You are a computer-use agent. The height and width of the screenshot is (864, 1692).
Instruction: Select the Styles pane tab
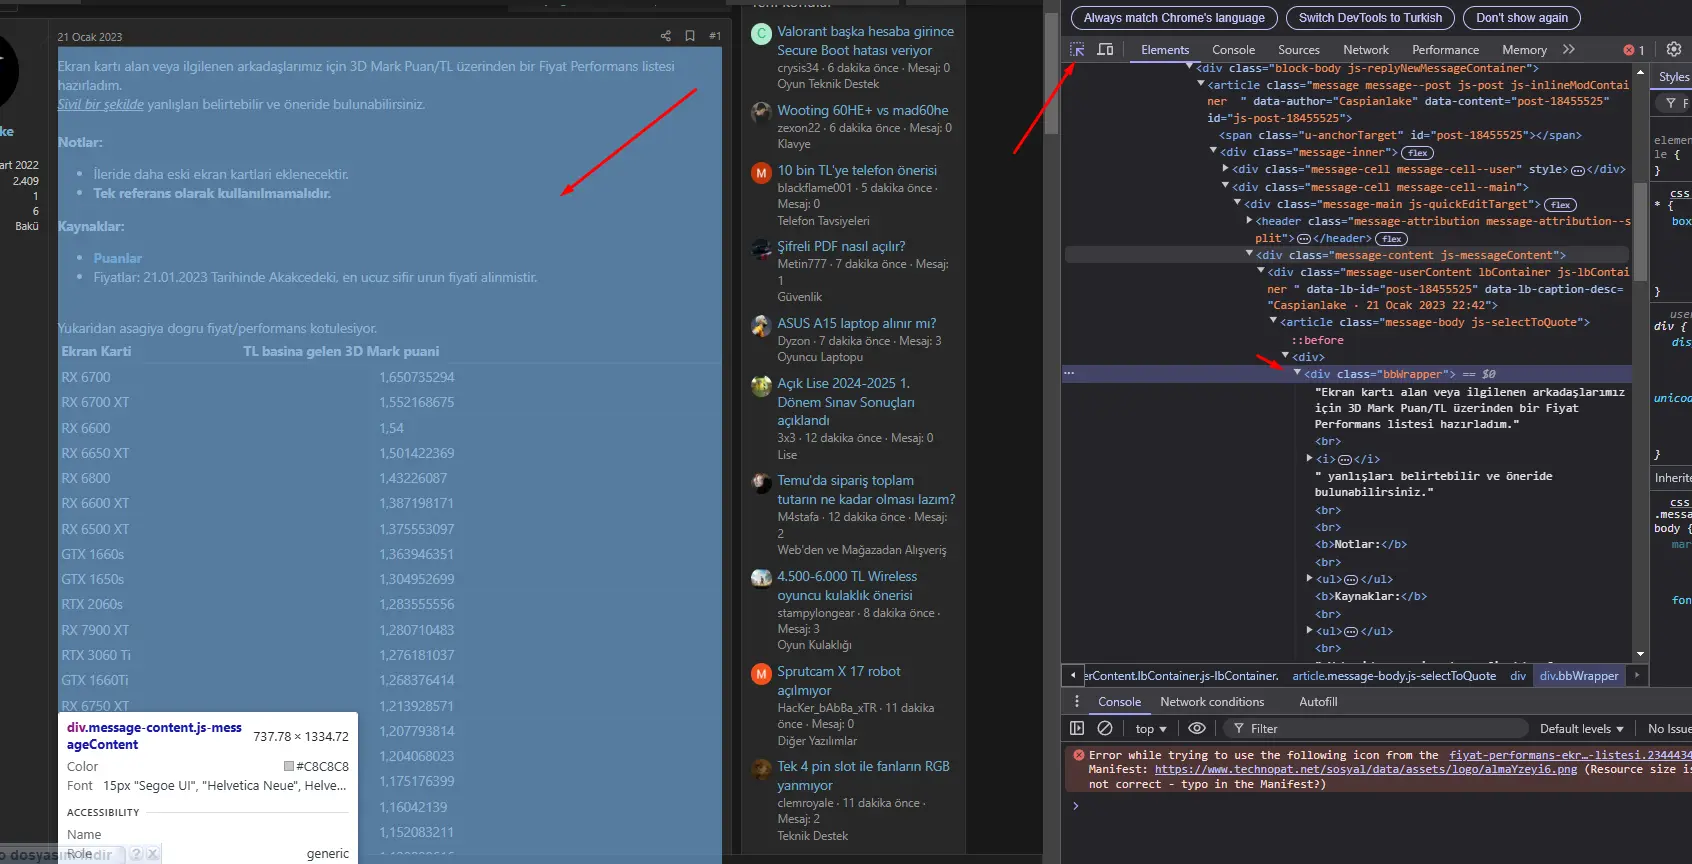click(x=1673, y=77)
